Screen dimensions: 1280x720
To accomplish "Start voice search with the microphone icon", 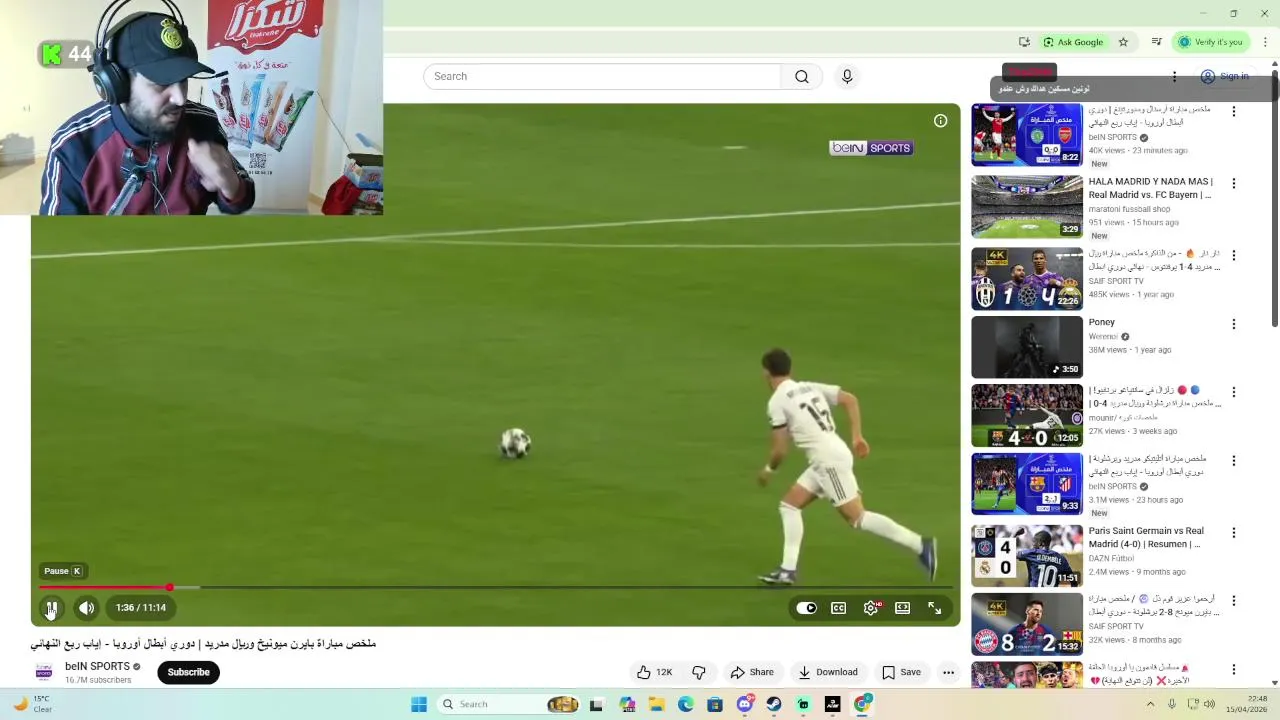I will pyautogui.click(x=847, y=76).
